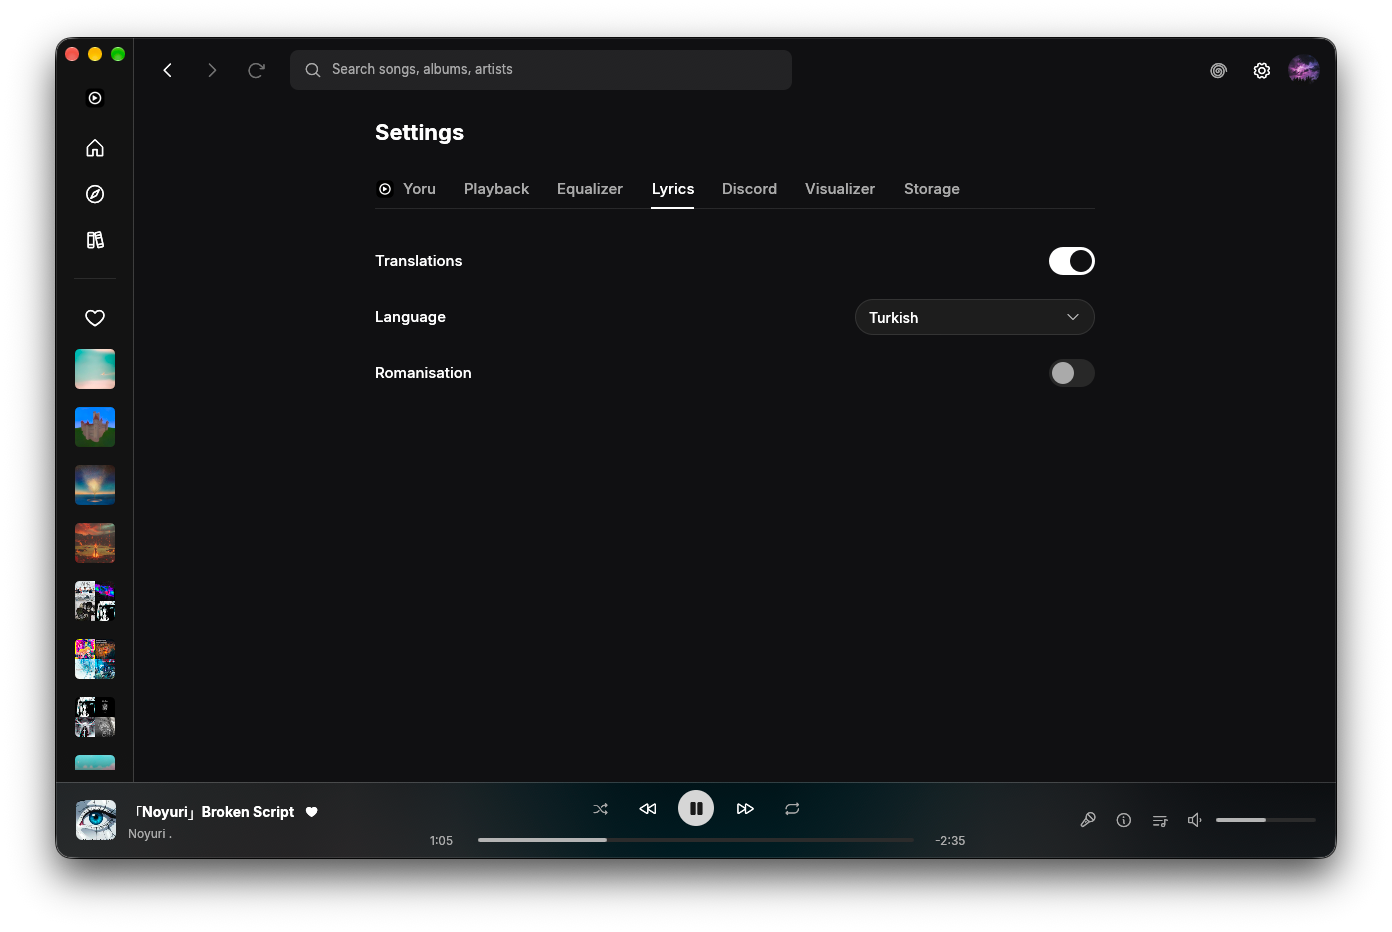Switch to the Playback tab

click(x=496, y=189)
